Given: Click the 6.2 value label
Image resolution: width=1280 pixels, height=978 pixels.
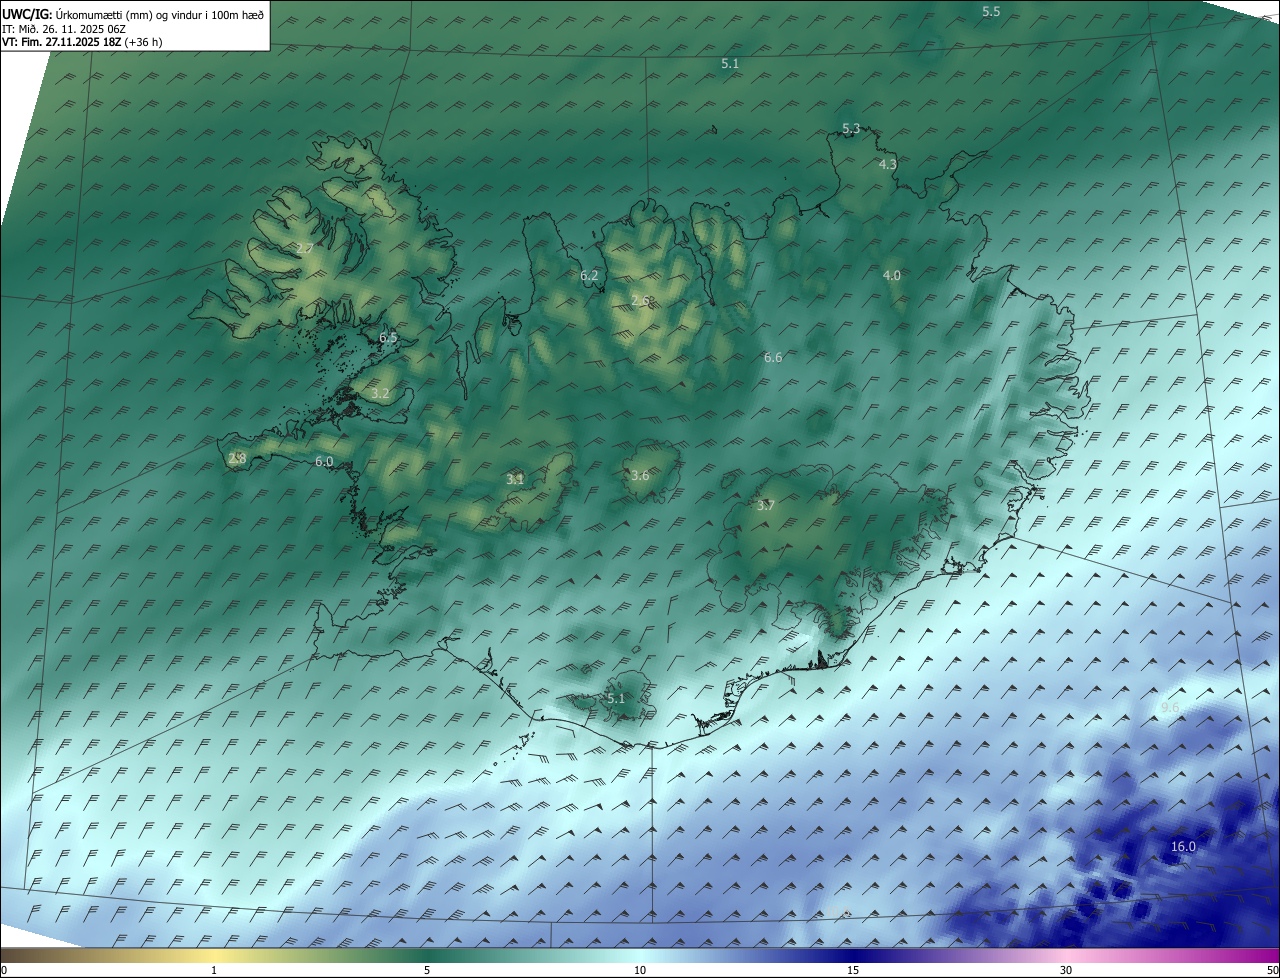Looking at the screenshot, I should [589, 276].
